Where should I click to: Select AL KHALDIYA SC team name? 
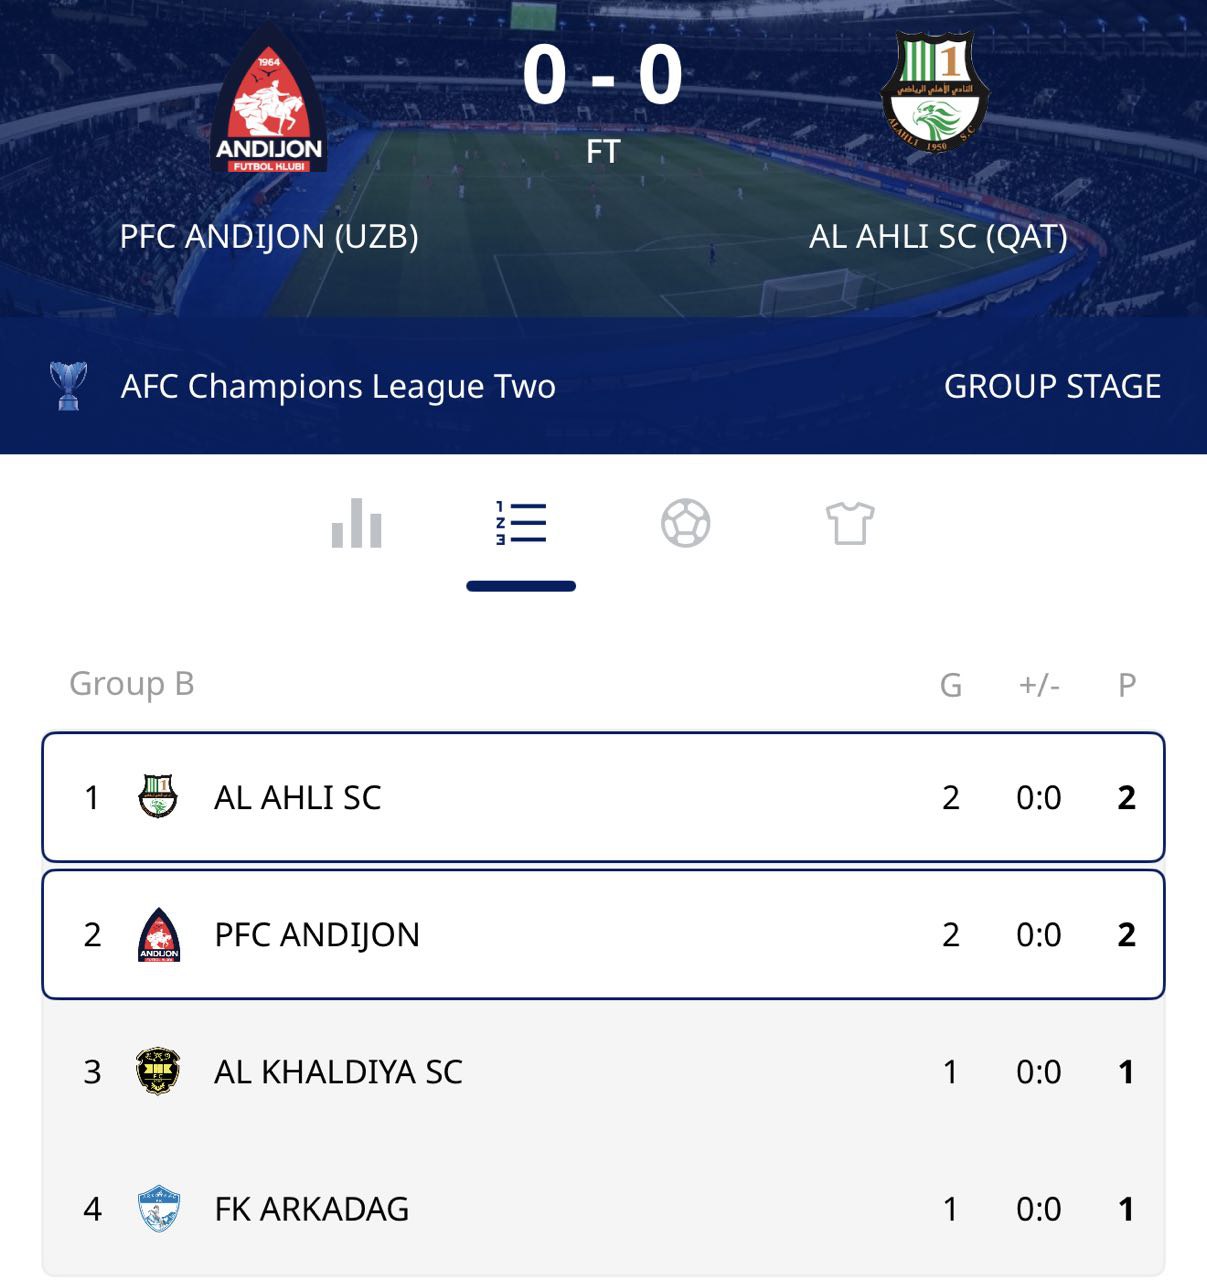pyautogui.click(x=338, y=1071)
